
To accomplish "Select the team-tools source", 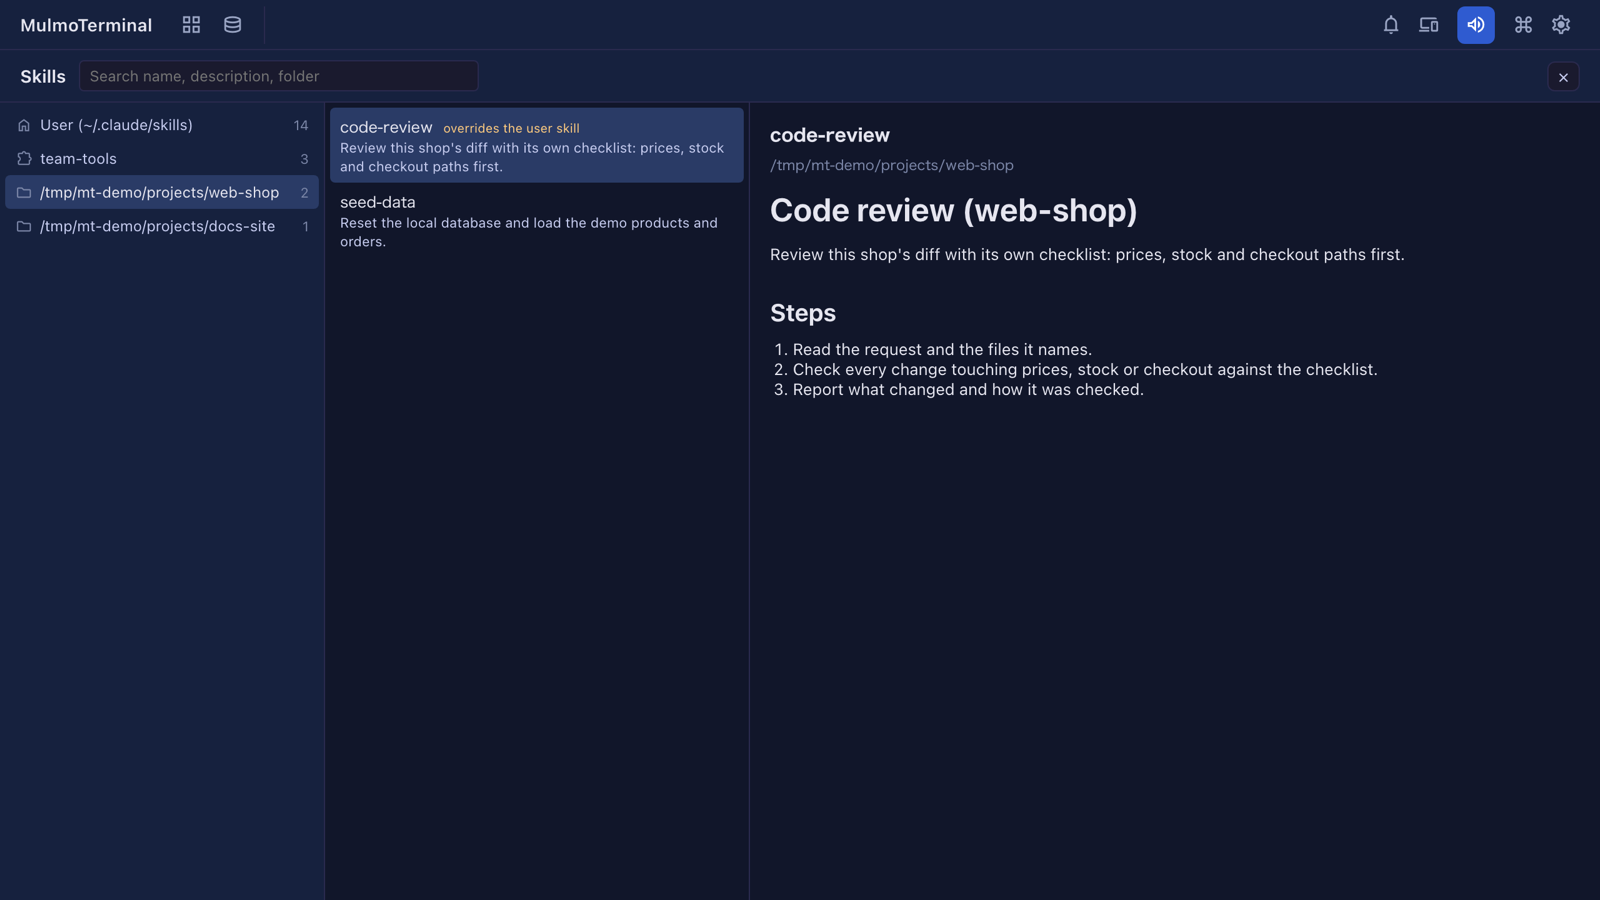I will pyautogui.click(x=162, y=159).
